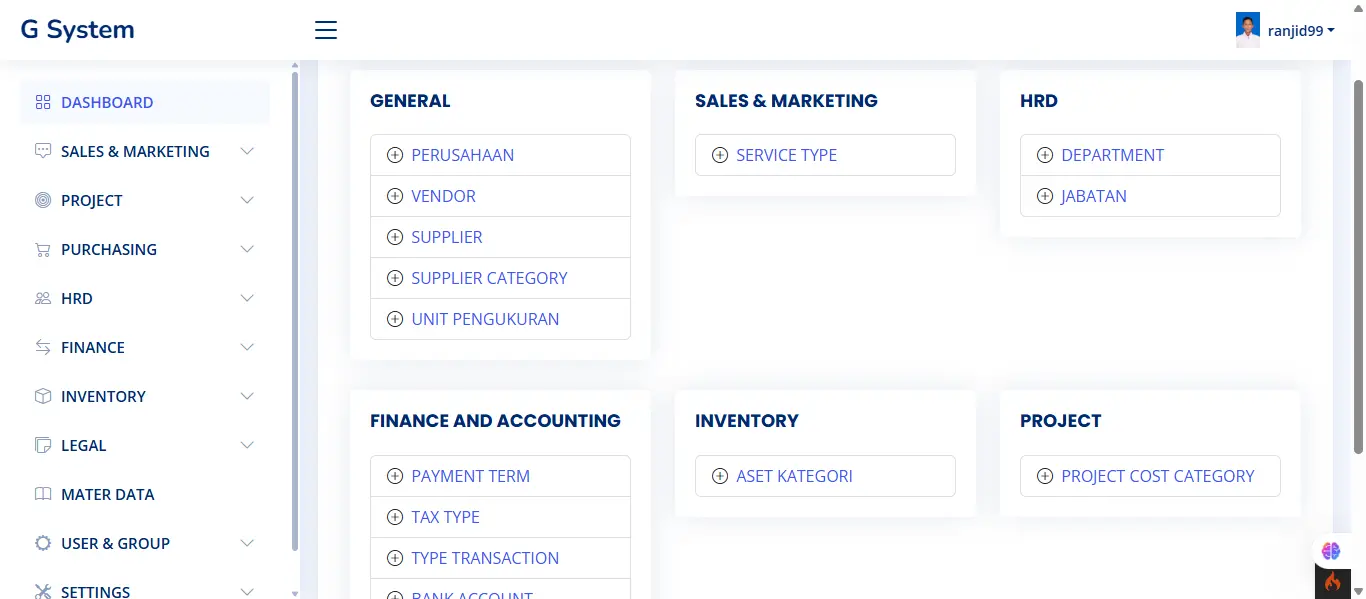Click the brain icon at right edge
Image resolution: width=1366 pixels, height=599 pixels.
(1331, 551)
